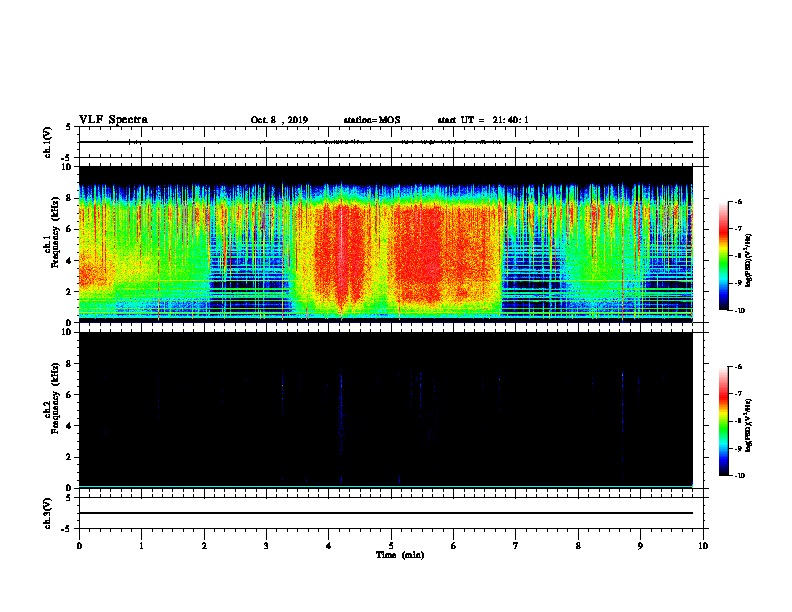This screenshot has height=612, width=792.
Task: Click the "5" tick of ch.1(V) axis
Action: [69, 127]
